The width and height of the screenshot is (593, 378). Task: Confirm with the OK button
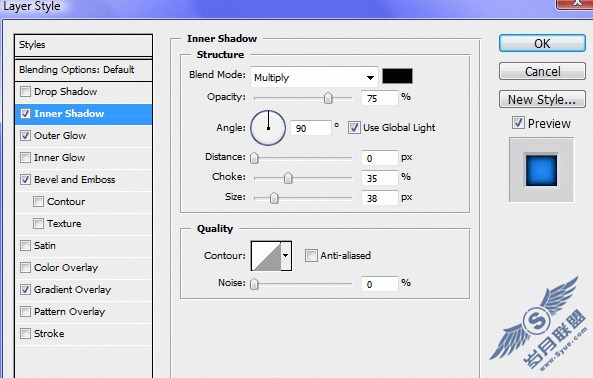tap(542, 43)
